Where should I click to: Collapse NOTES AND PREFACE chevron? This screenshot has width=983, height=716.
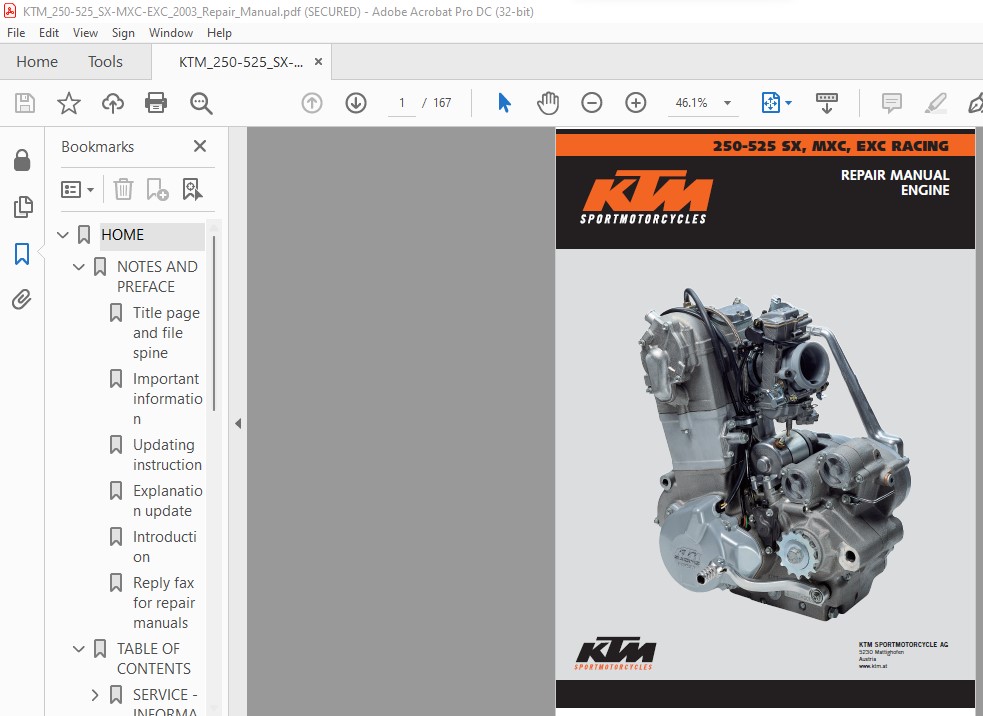78,267
